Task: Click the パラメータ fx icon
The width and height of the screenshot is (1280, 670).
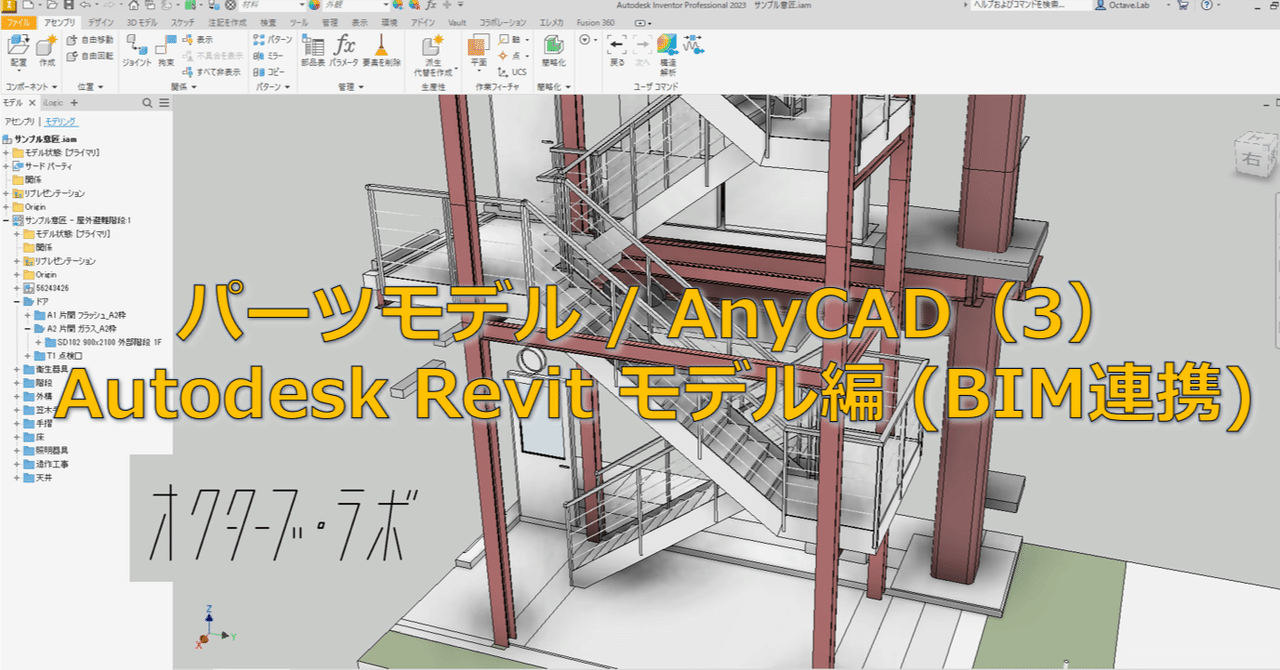Action: coord(345,45)
